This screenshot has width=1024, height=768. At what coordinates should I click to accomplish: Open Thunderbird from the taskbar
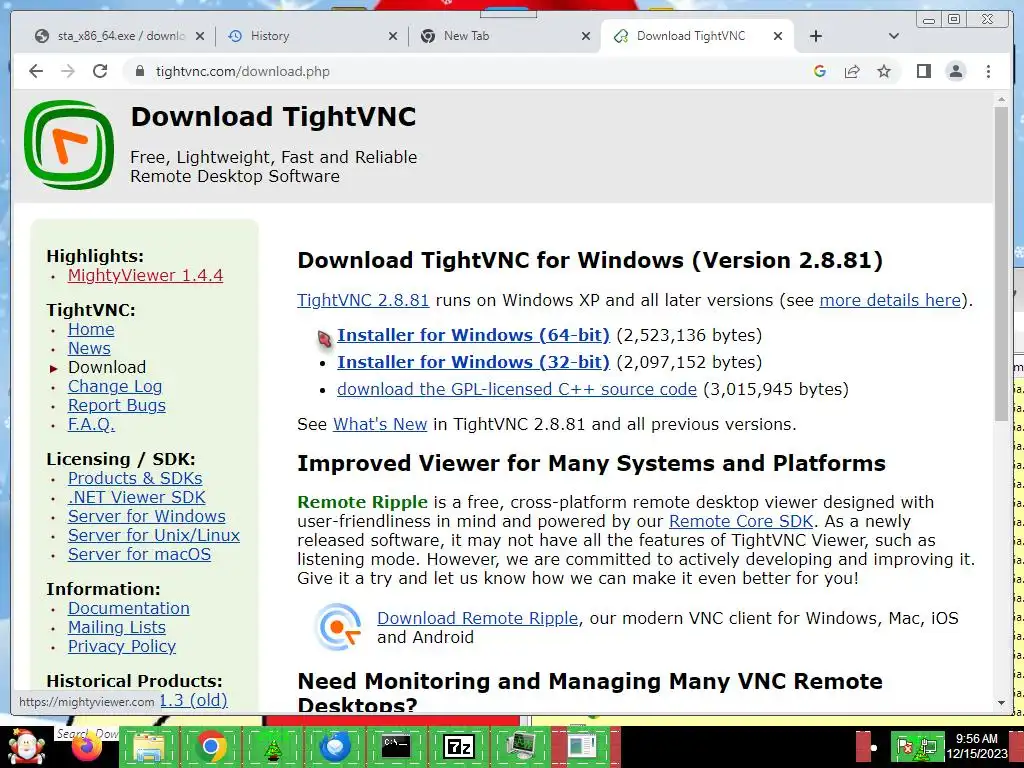(335, 746)
